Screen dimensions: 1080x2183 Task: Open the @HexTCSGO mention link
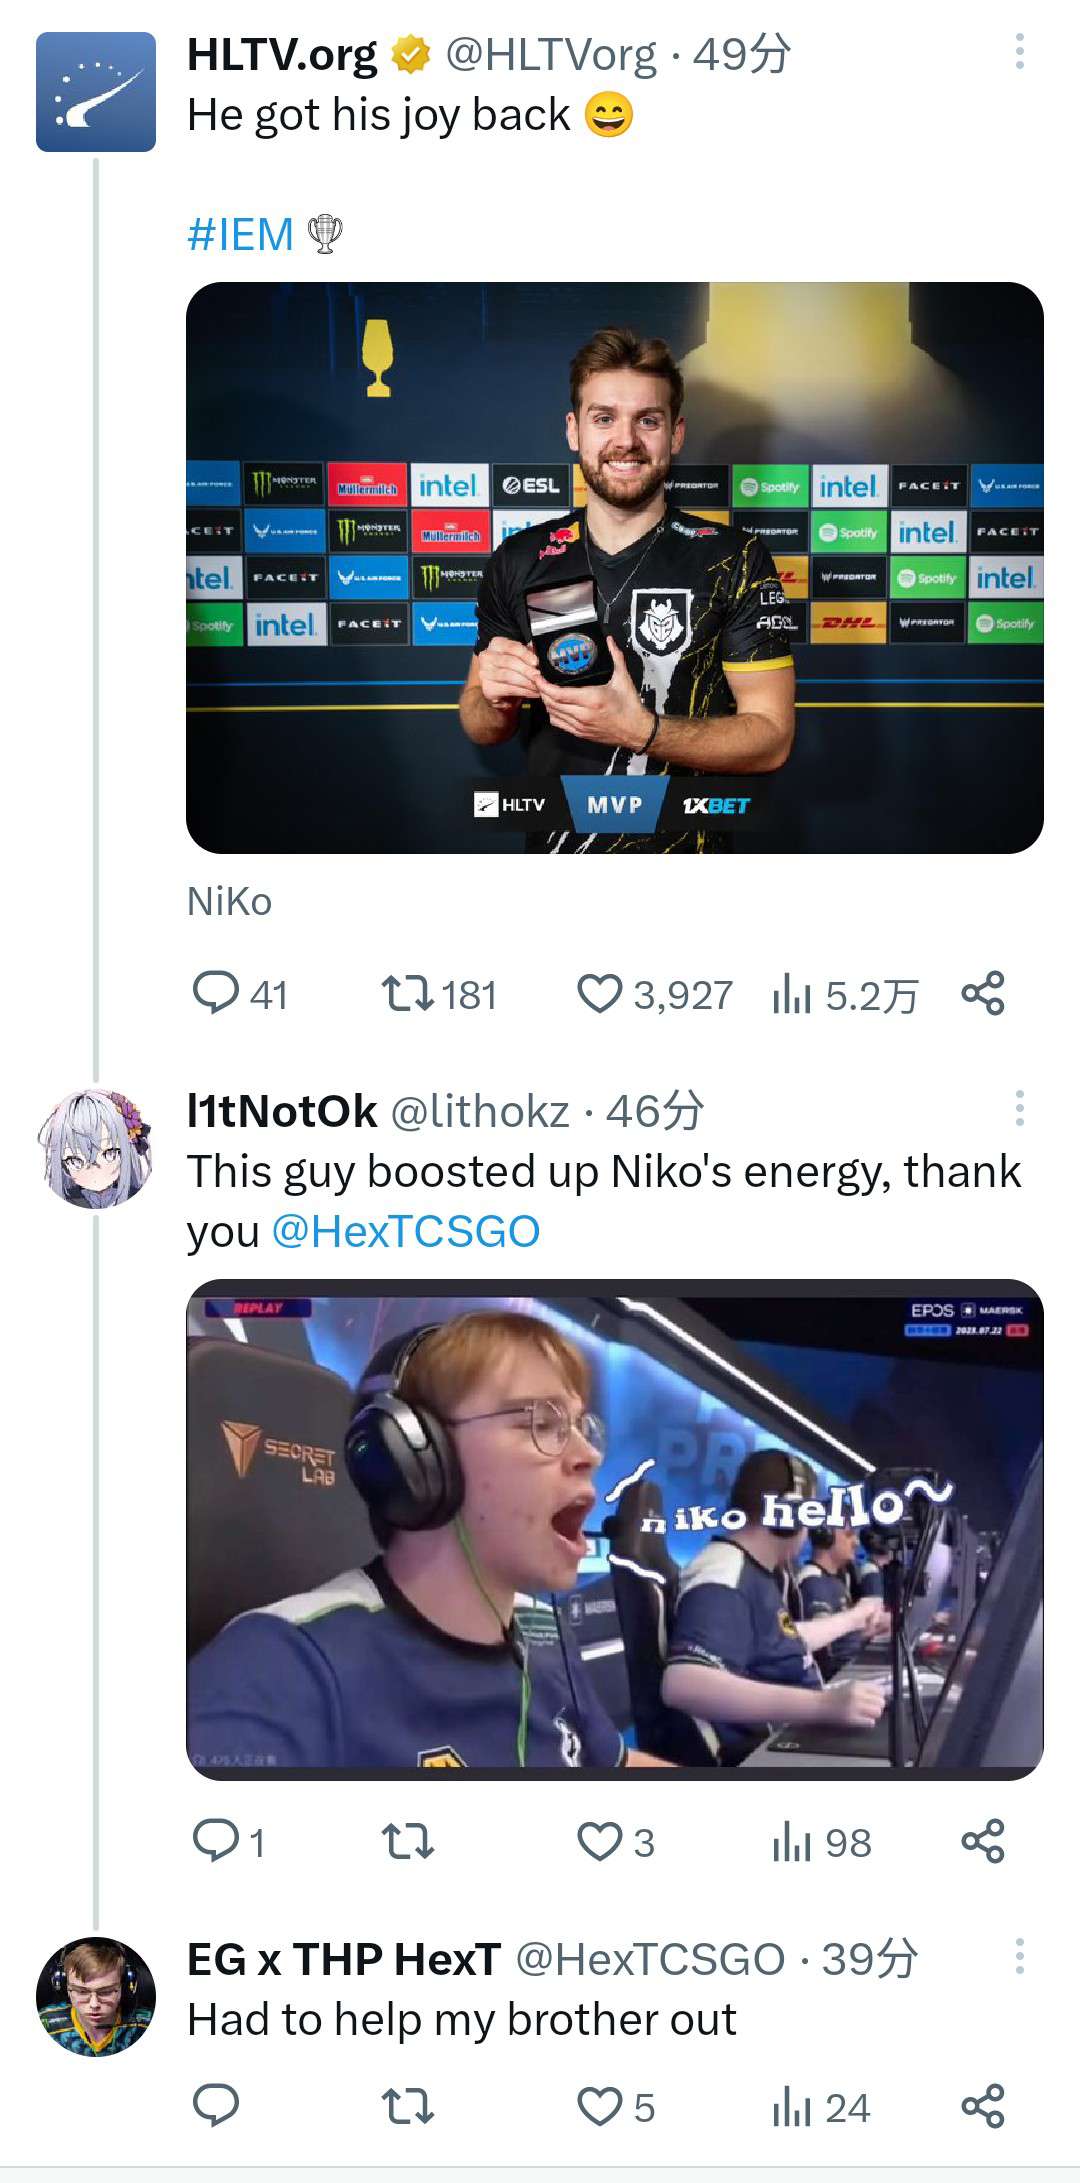click(405, 1231)
